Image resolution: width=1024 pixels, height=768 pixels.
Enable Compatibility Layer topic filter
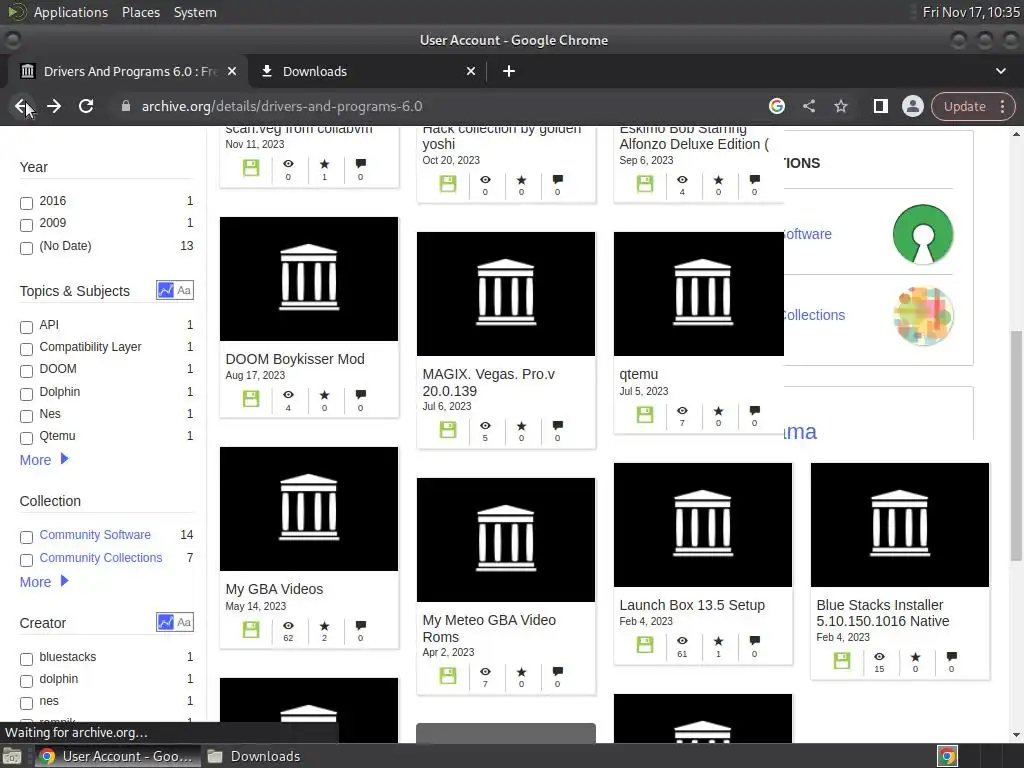coord(26,349)
